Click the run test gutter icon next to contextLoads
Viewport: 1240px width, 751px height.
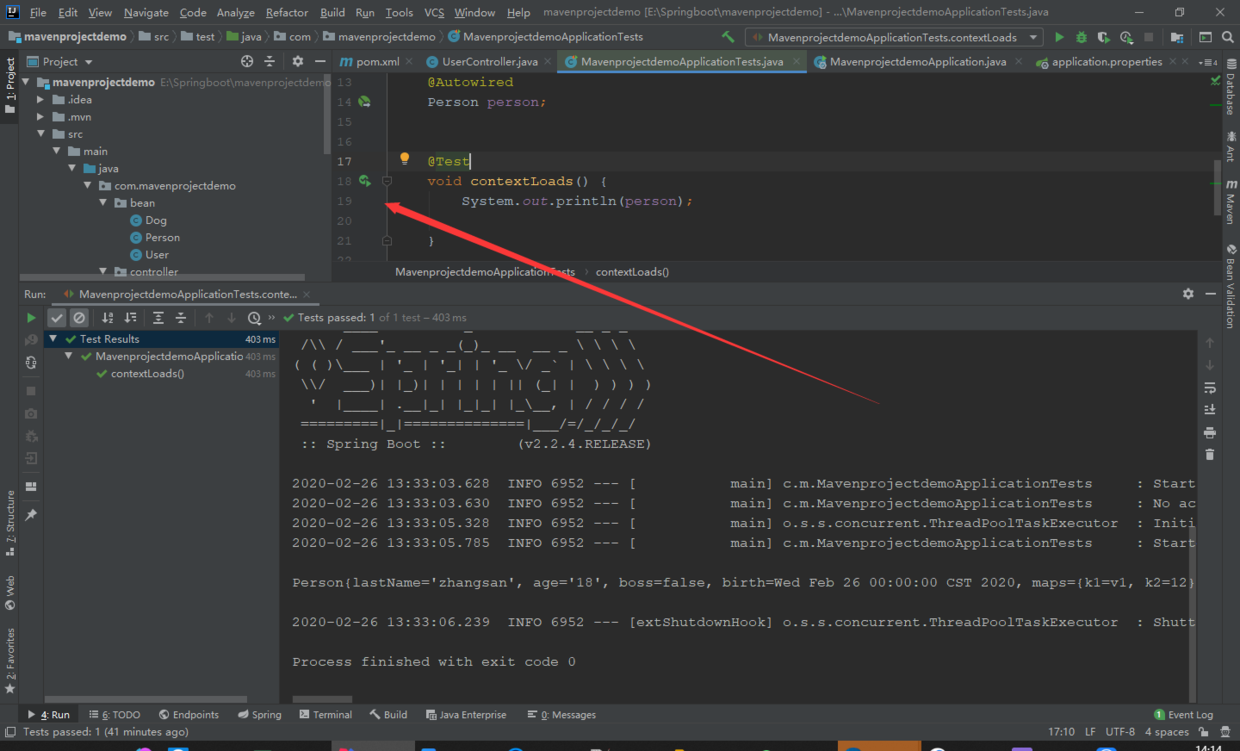(x=365, y=181)
